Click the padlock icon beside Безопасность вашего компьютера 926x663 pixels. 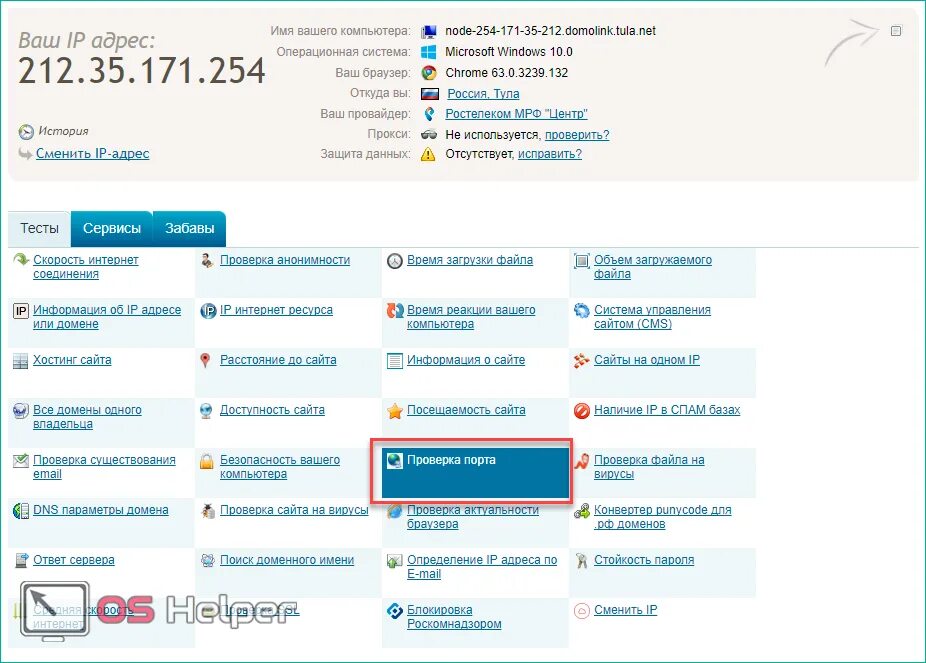click(x=207, y=460)
